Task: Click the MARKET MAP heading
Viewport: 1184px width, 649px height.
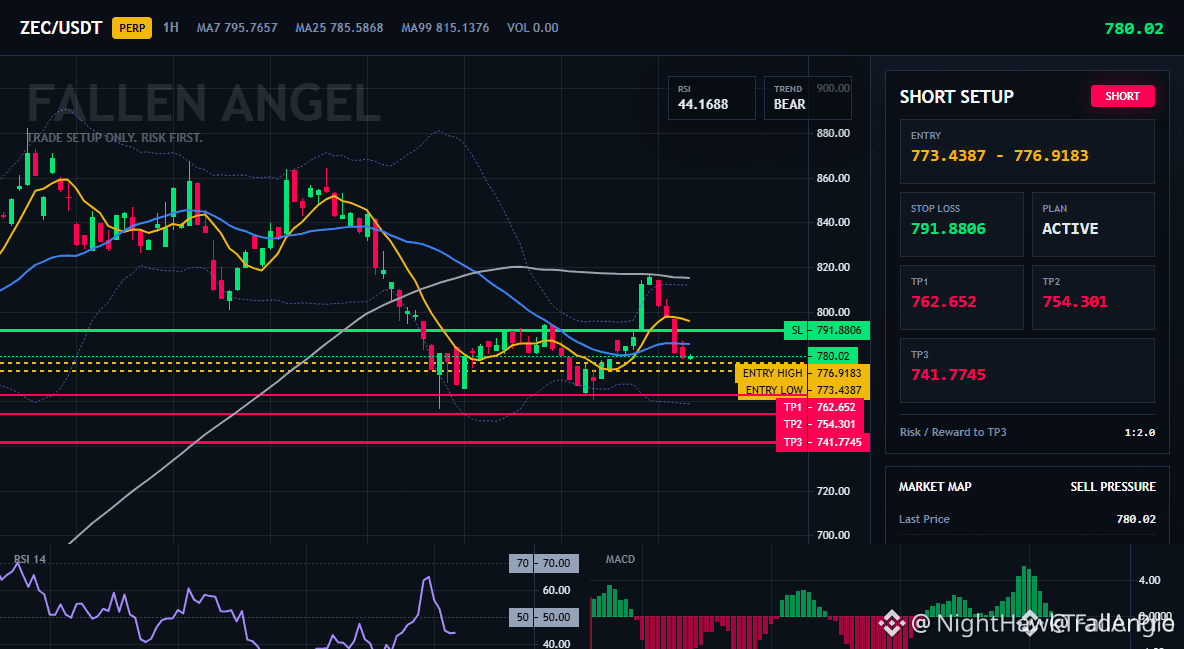Action: pos(935,487)
